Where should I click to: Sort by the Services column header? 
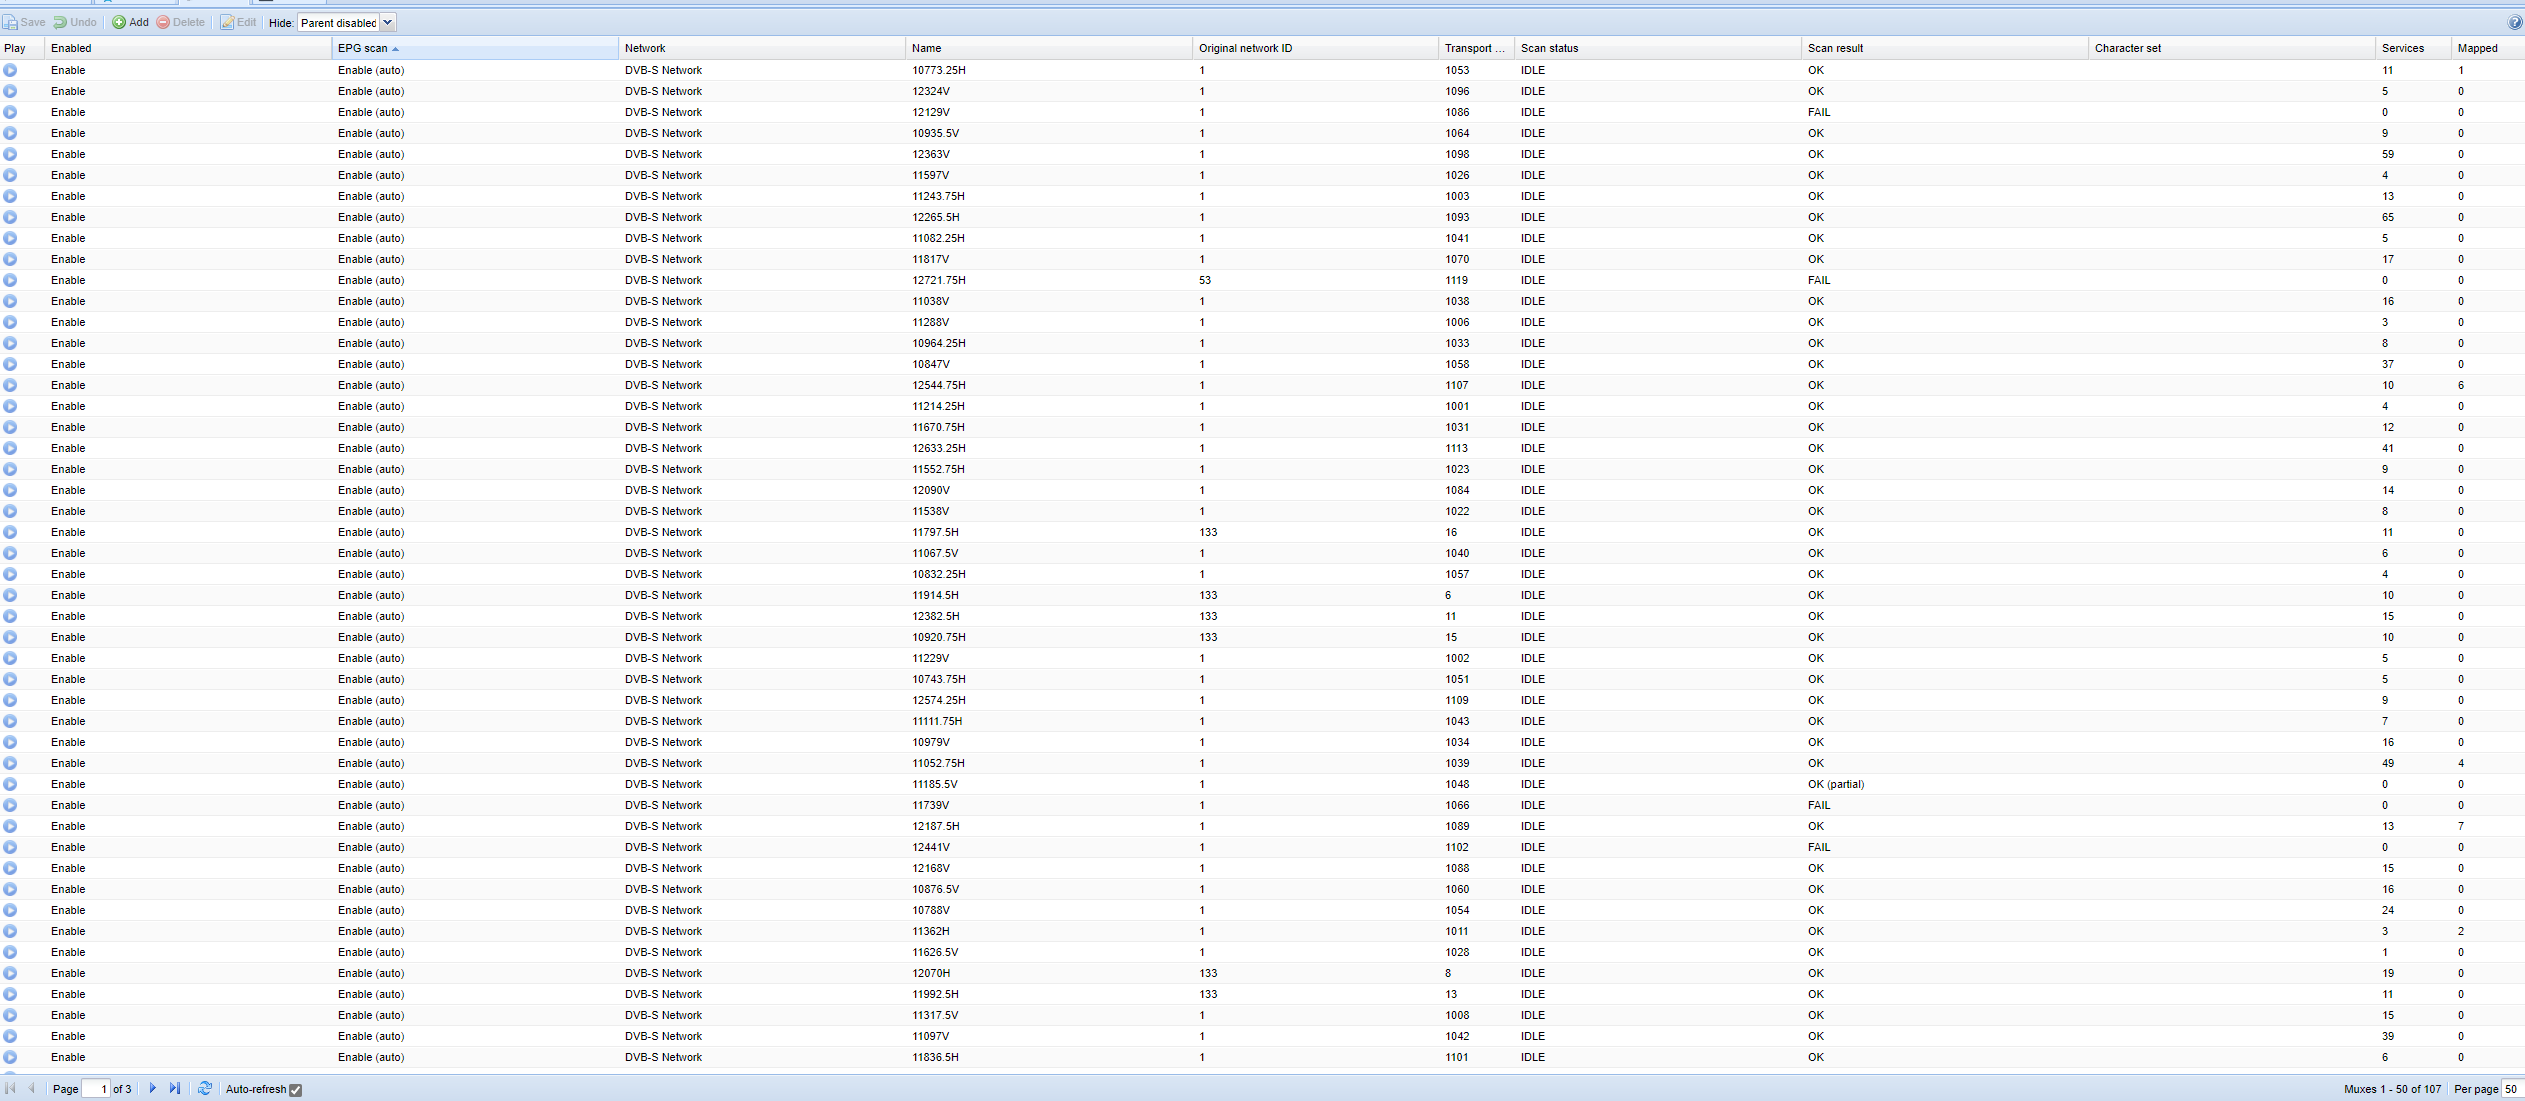pos(2402,48)
